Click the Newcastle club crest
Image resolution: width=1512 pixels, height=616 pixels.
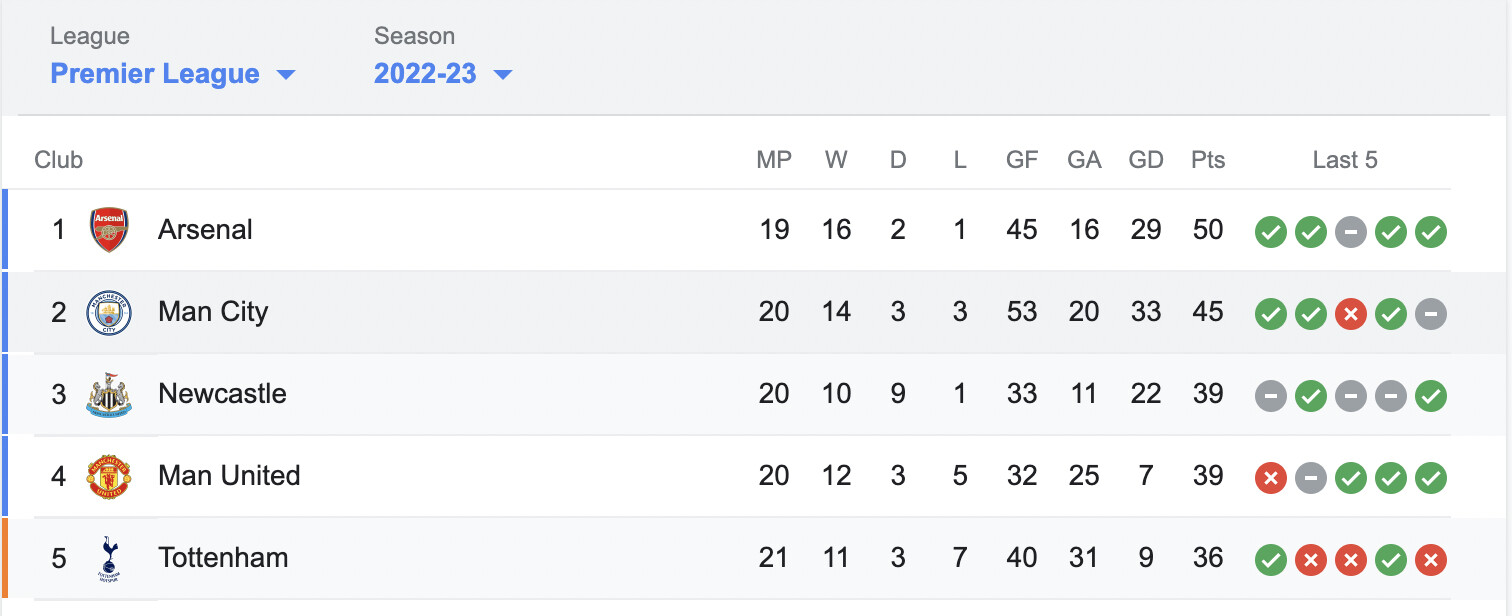[109, 394]
